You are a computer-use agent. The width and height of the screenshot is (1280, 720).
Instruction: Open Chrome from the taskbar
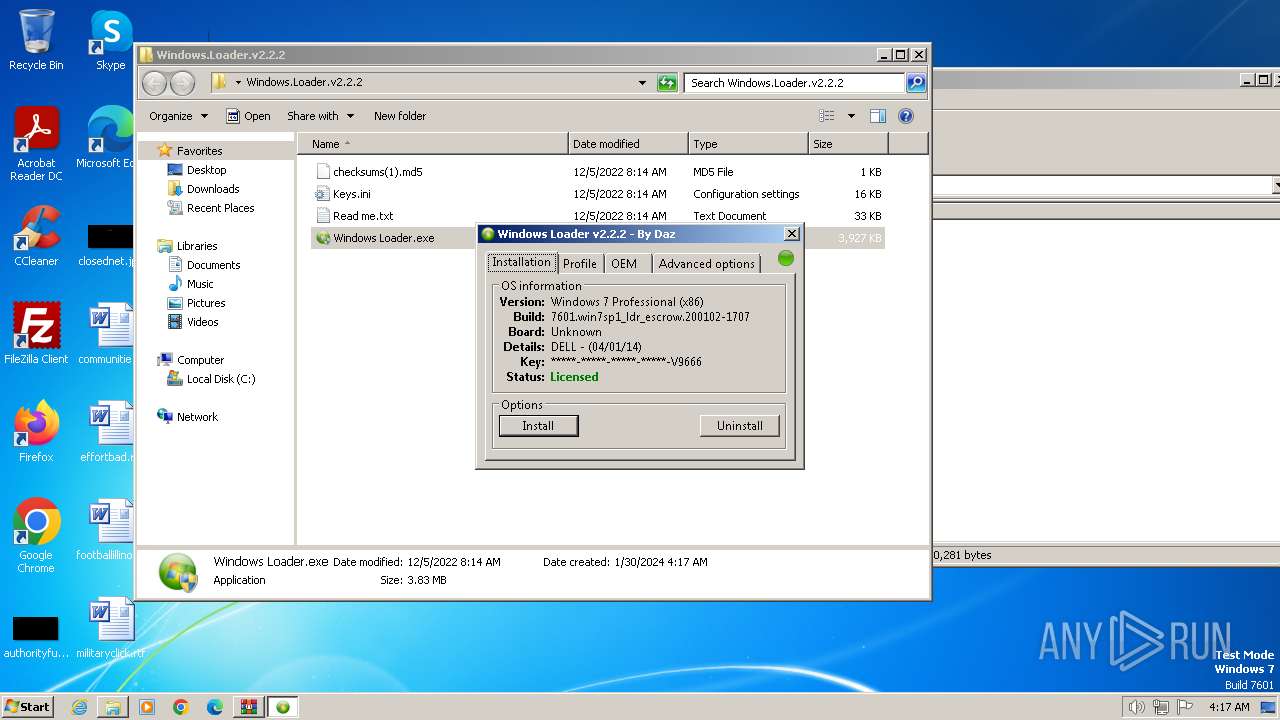pyautogui.click(x=181, y=707)
